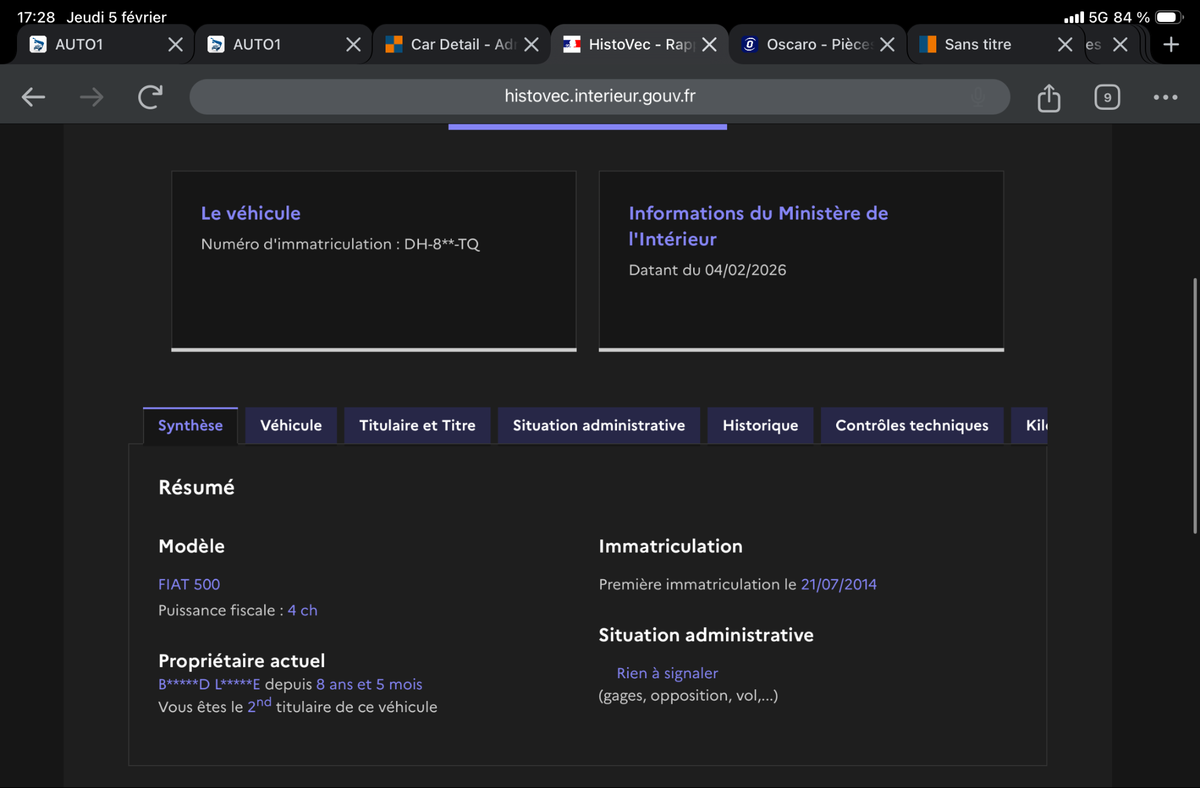1200x788 pixels.
Task: Open the Véhicule tab
Action: tap(291, 425)
